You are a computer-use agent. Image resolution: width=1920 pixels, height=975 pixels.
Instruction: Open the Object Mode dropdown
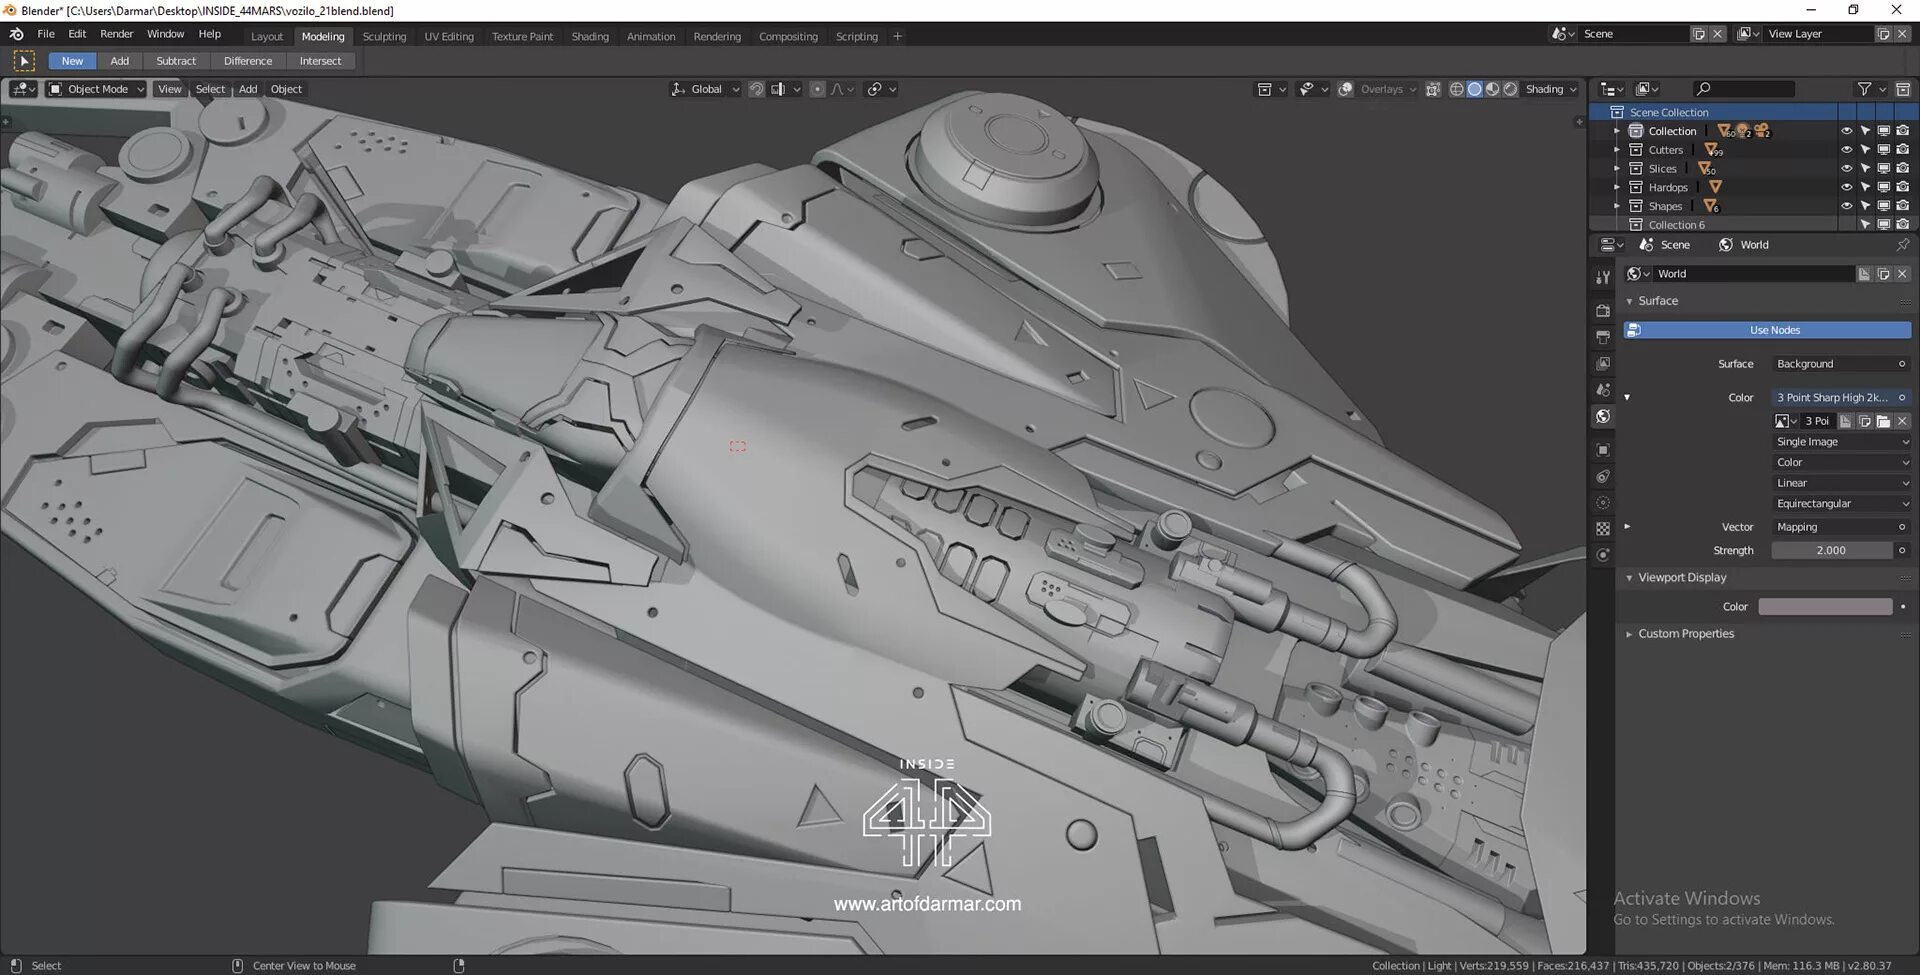click(x=97, y=89)
